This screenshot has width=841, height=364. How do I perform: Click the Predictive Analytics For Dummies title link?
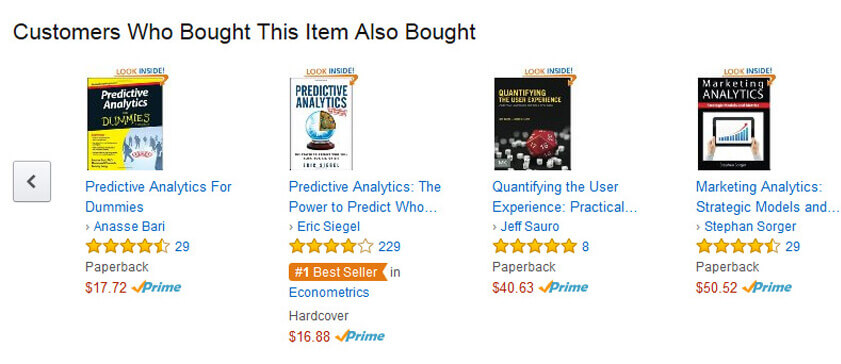tap(158, 197)
